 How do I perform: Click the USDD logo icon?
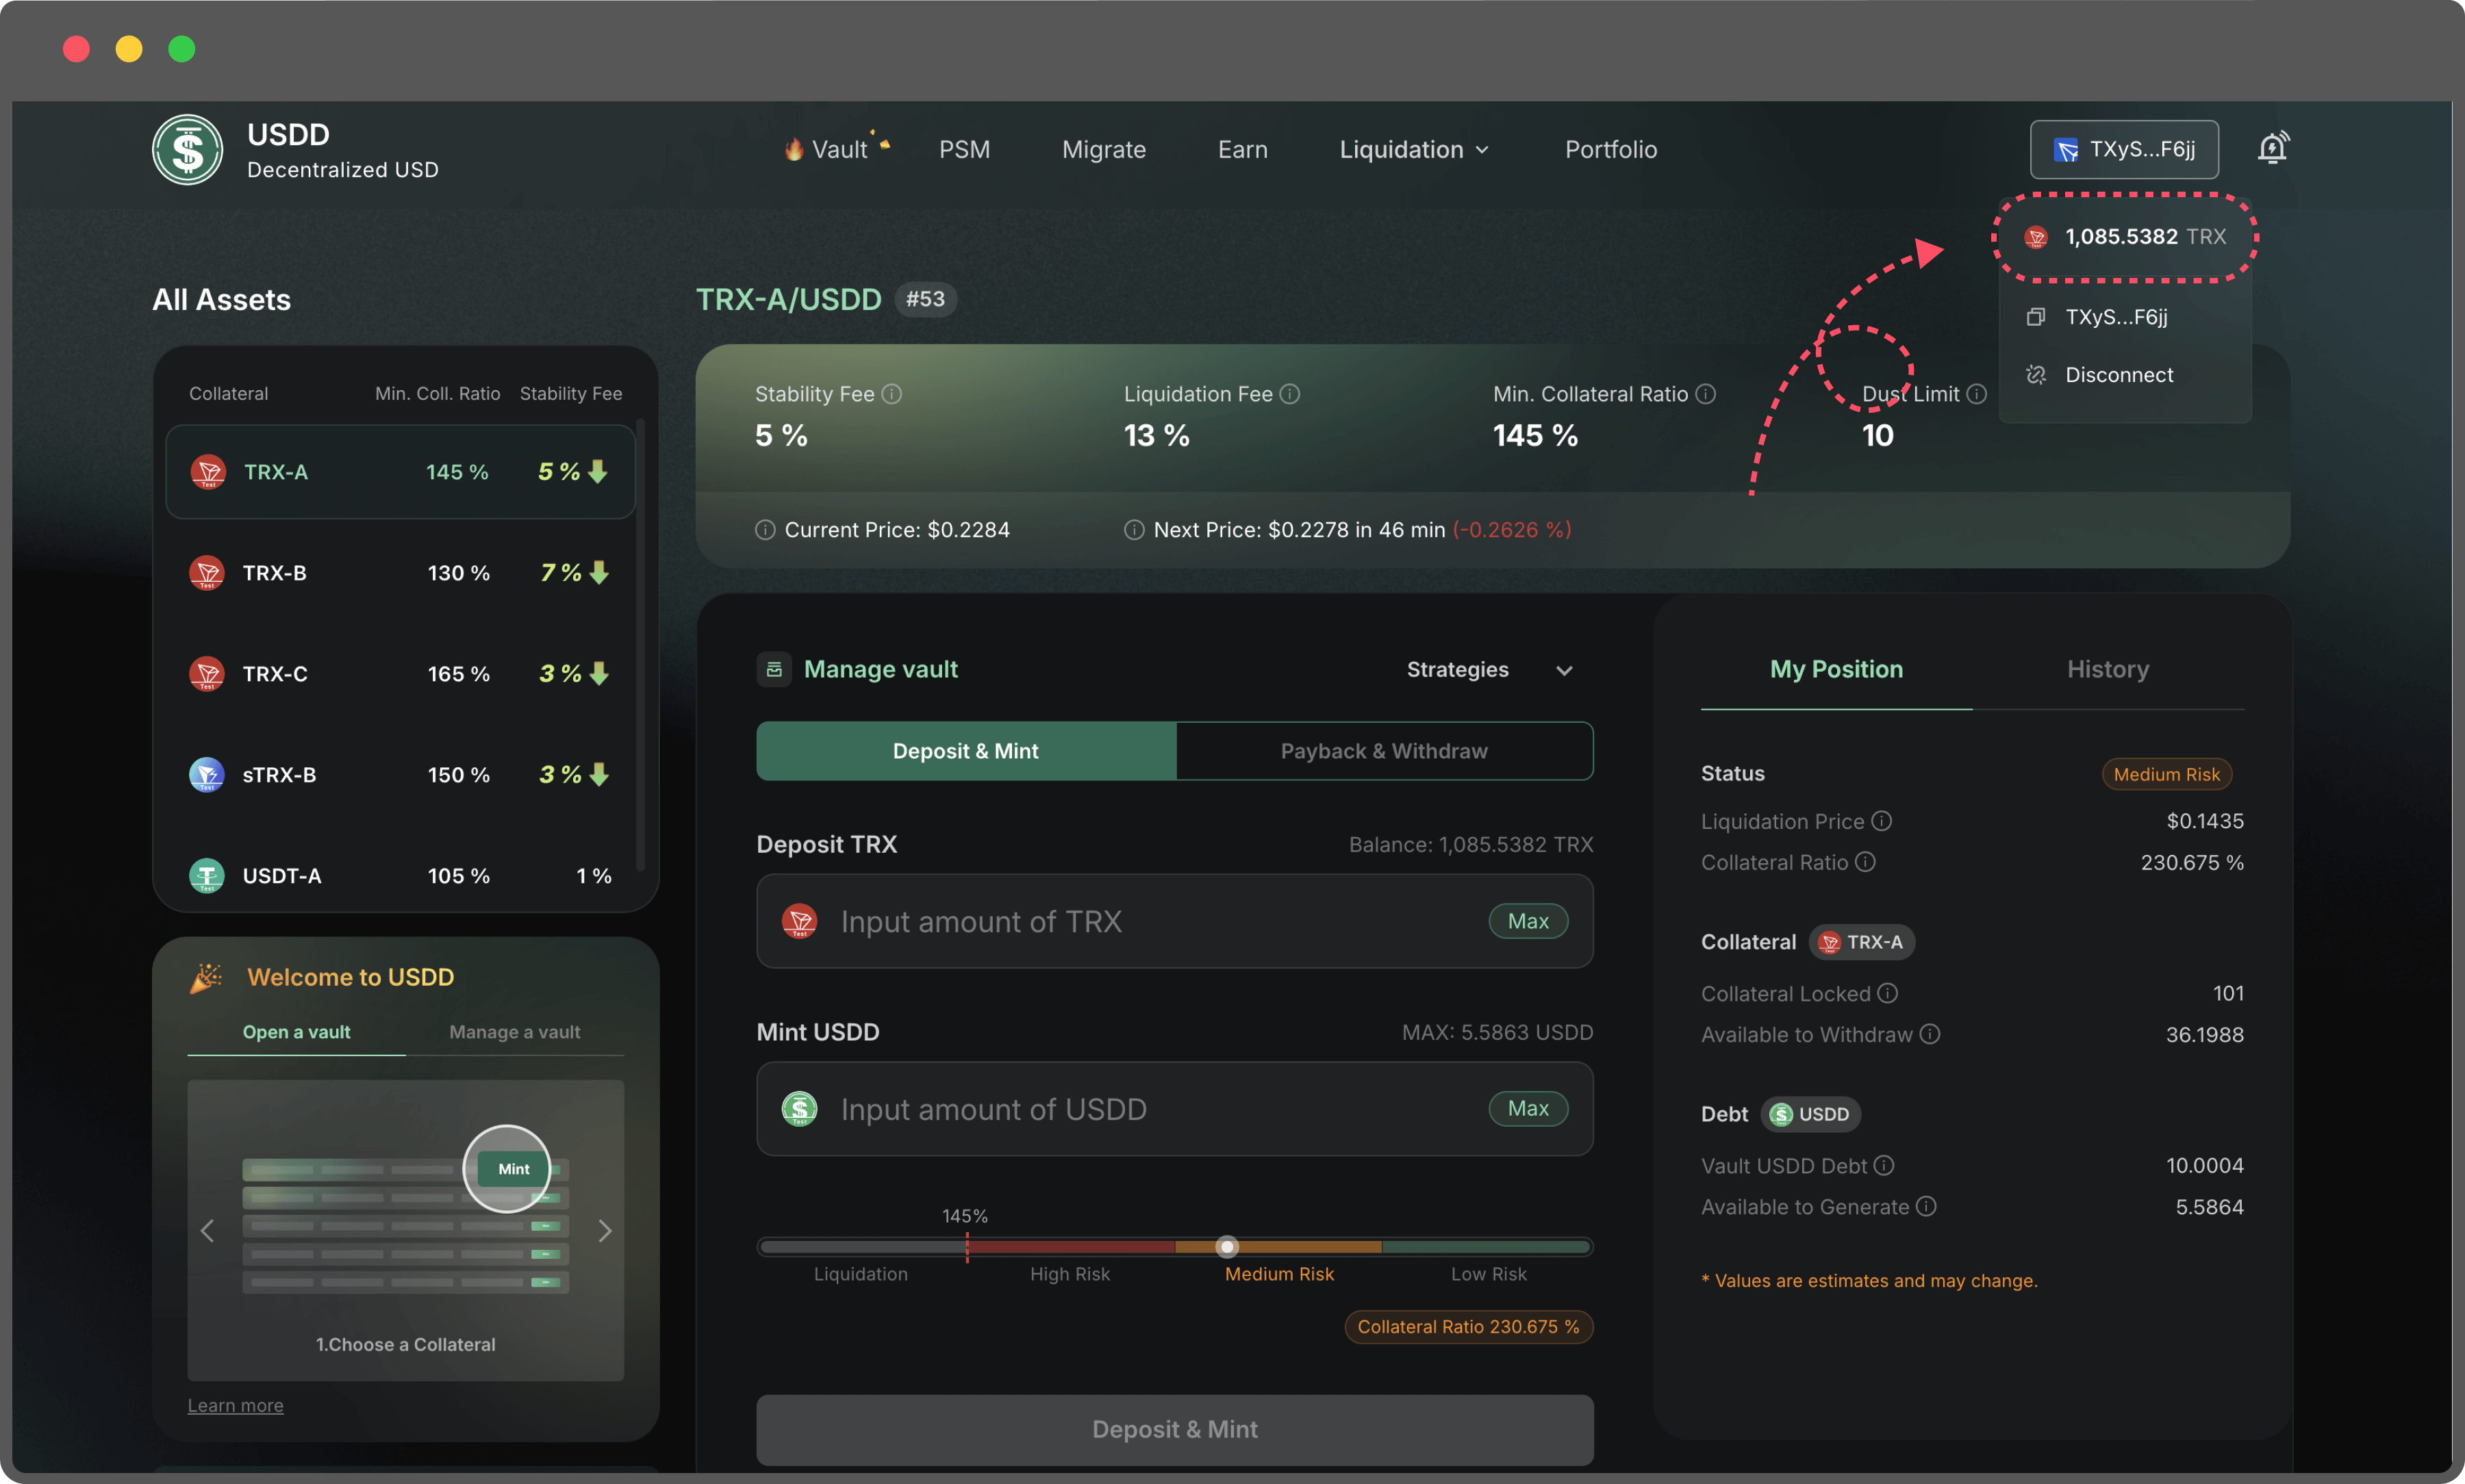click(x=187, y=150)
